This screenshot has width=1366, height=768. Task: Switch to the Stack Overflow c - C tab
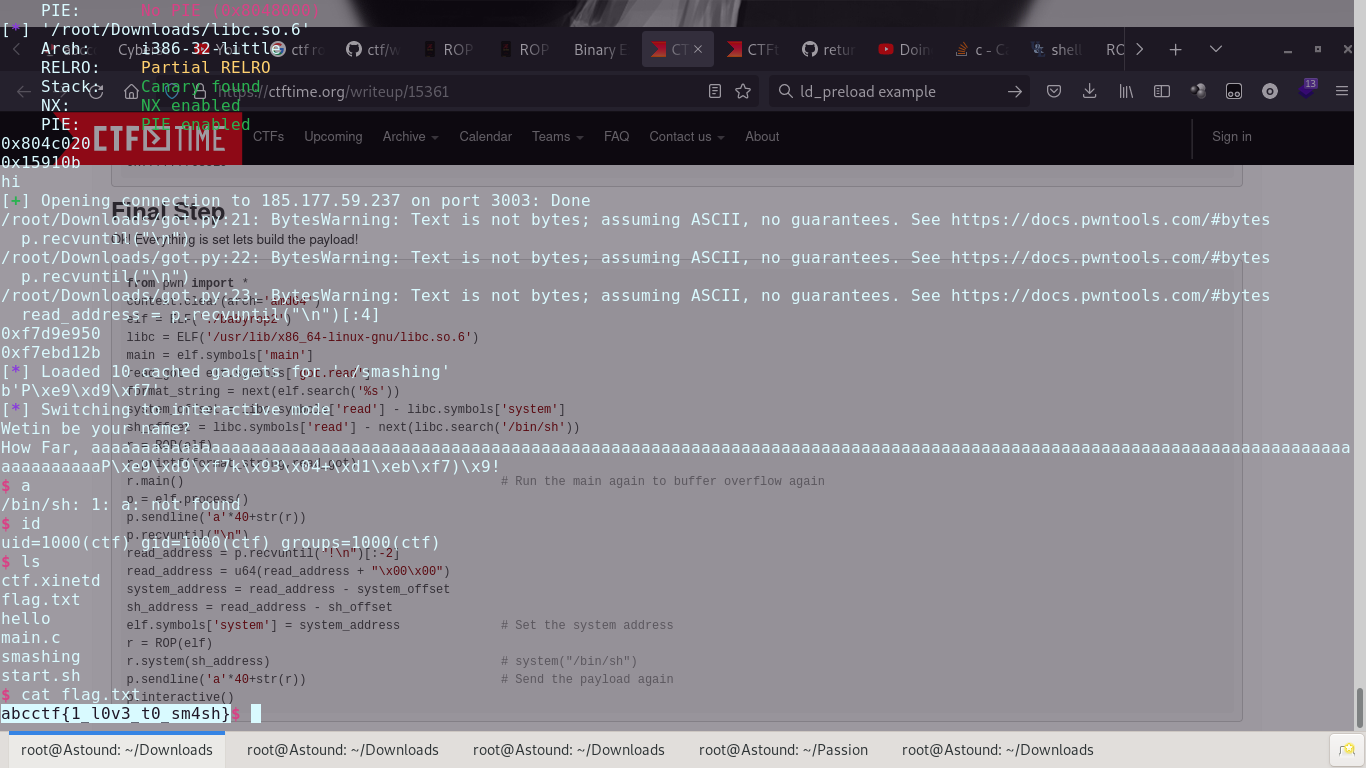(980, 49)
